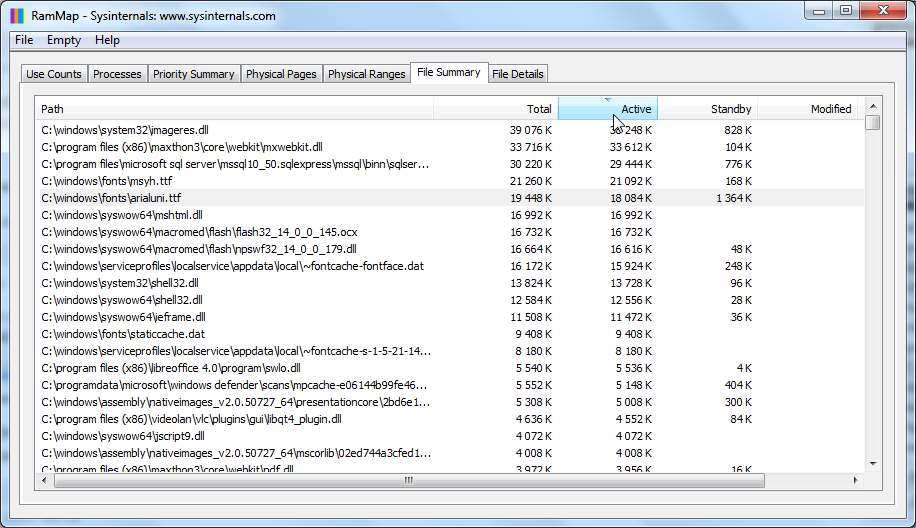Open the File menu
This screenshot has width=916, height=528.
click(x=24, y=40)
